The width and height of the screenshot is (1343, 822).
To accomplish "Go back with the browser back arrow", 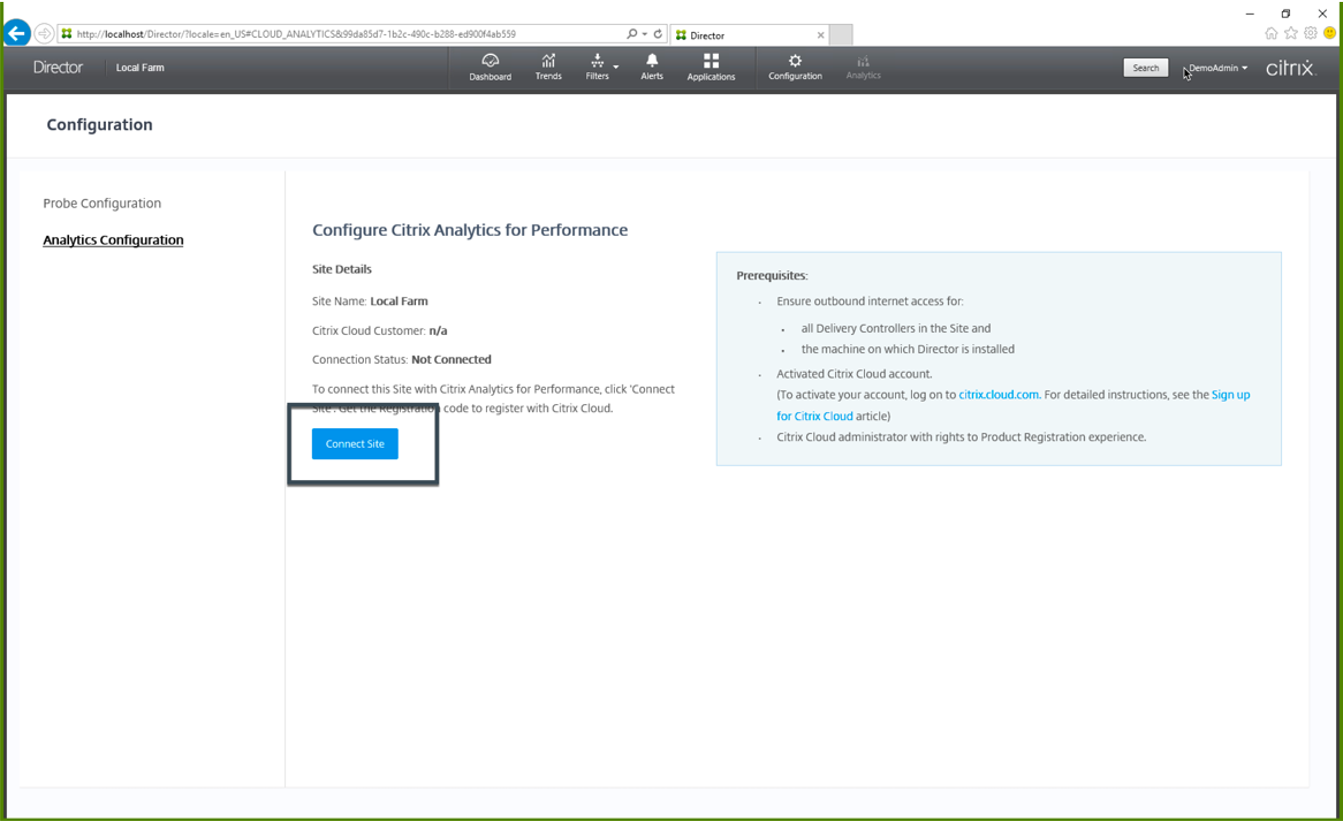I will (17, 34).
